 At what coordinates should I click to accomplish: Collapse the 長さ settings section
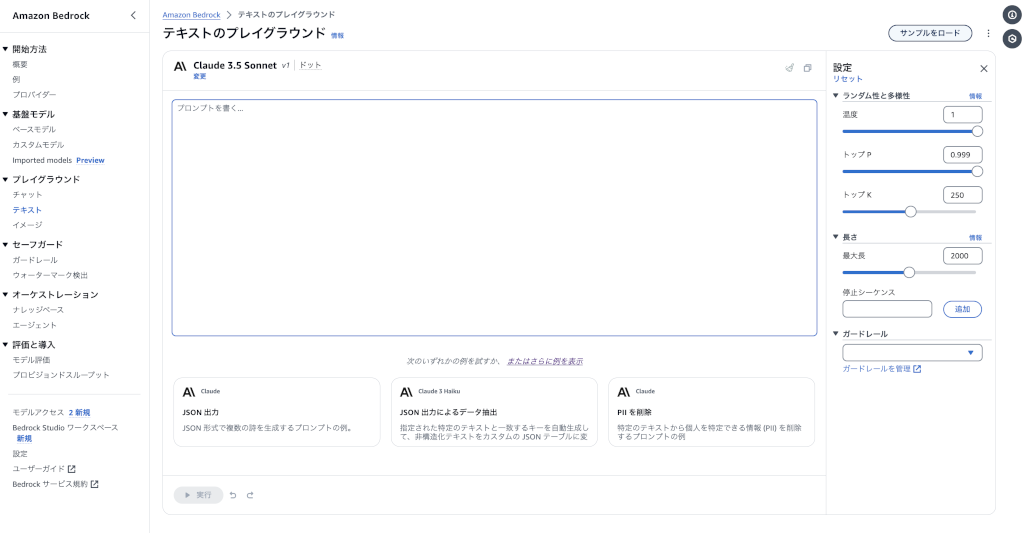pyautogui.click(x=837, y=237)
